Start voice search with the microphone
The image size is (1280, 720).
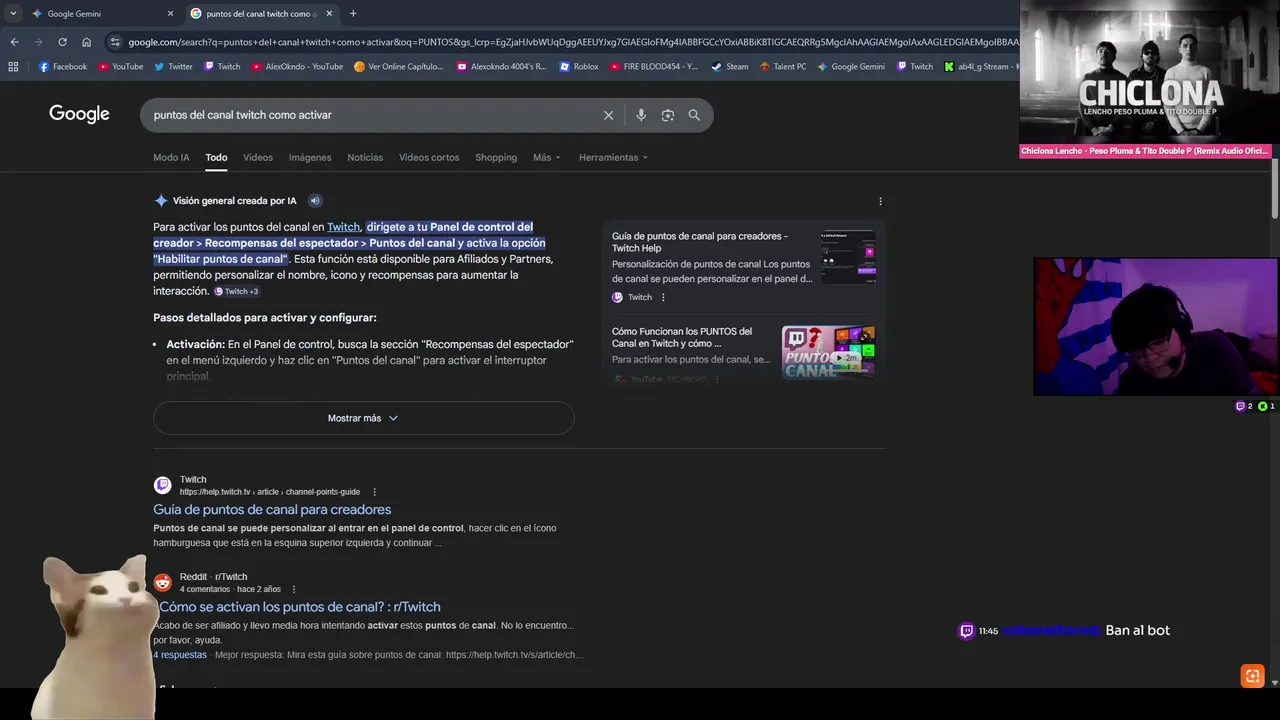click(641, 115)
